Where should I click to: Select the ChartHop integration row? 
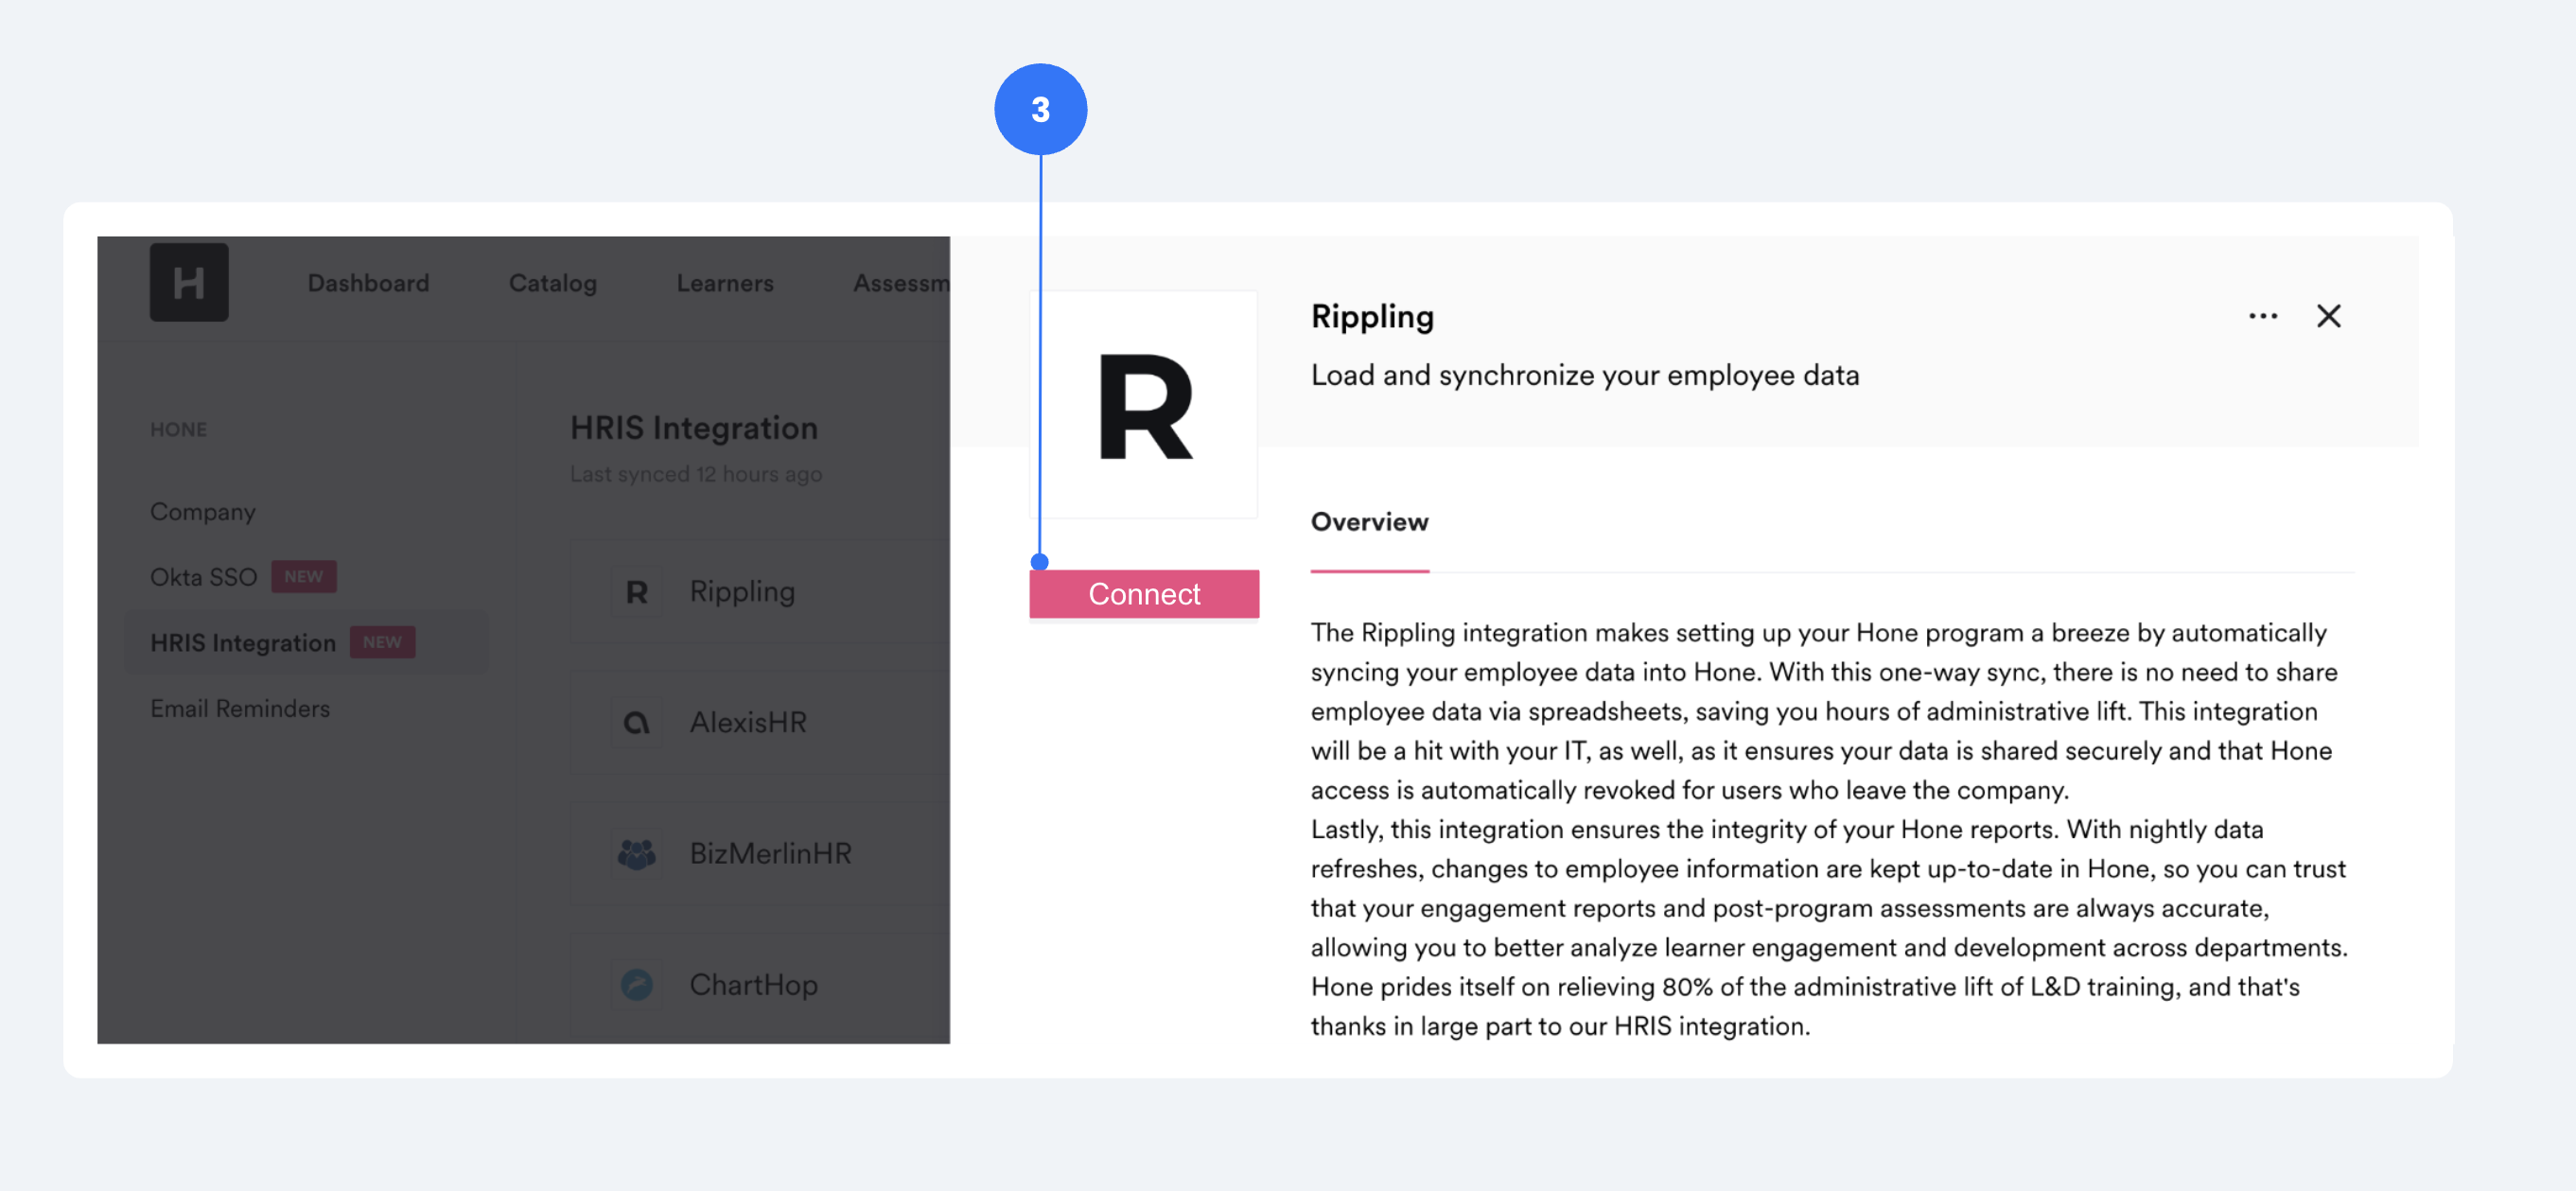760,984
